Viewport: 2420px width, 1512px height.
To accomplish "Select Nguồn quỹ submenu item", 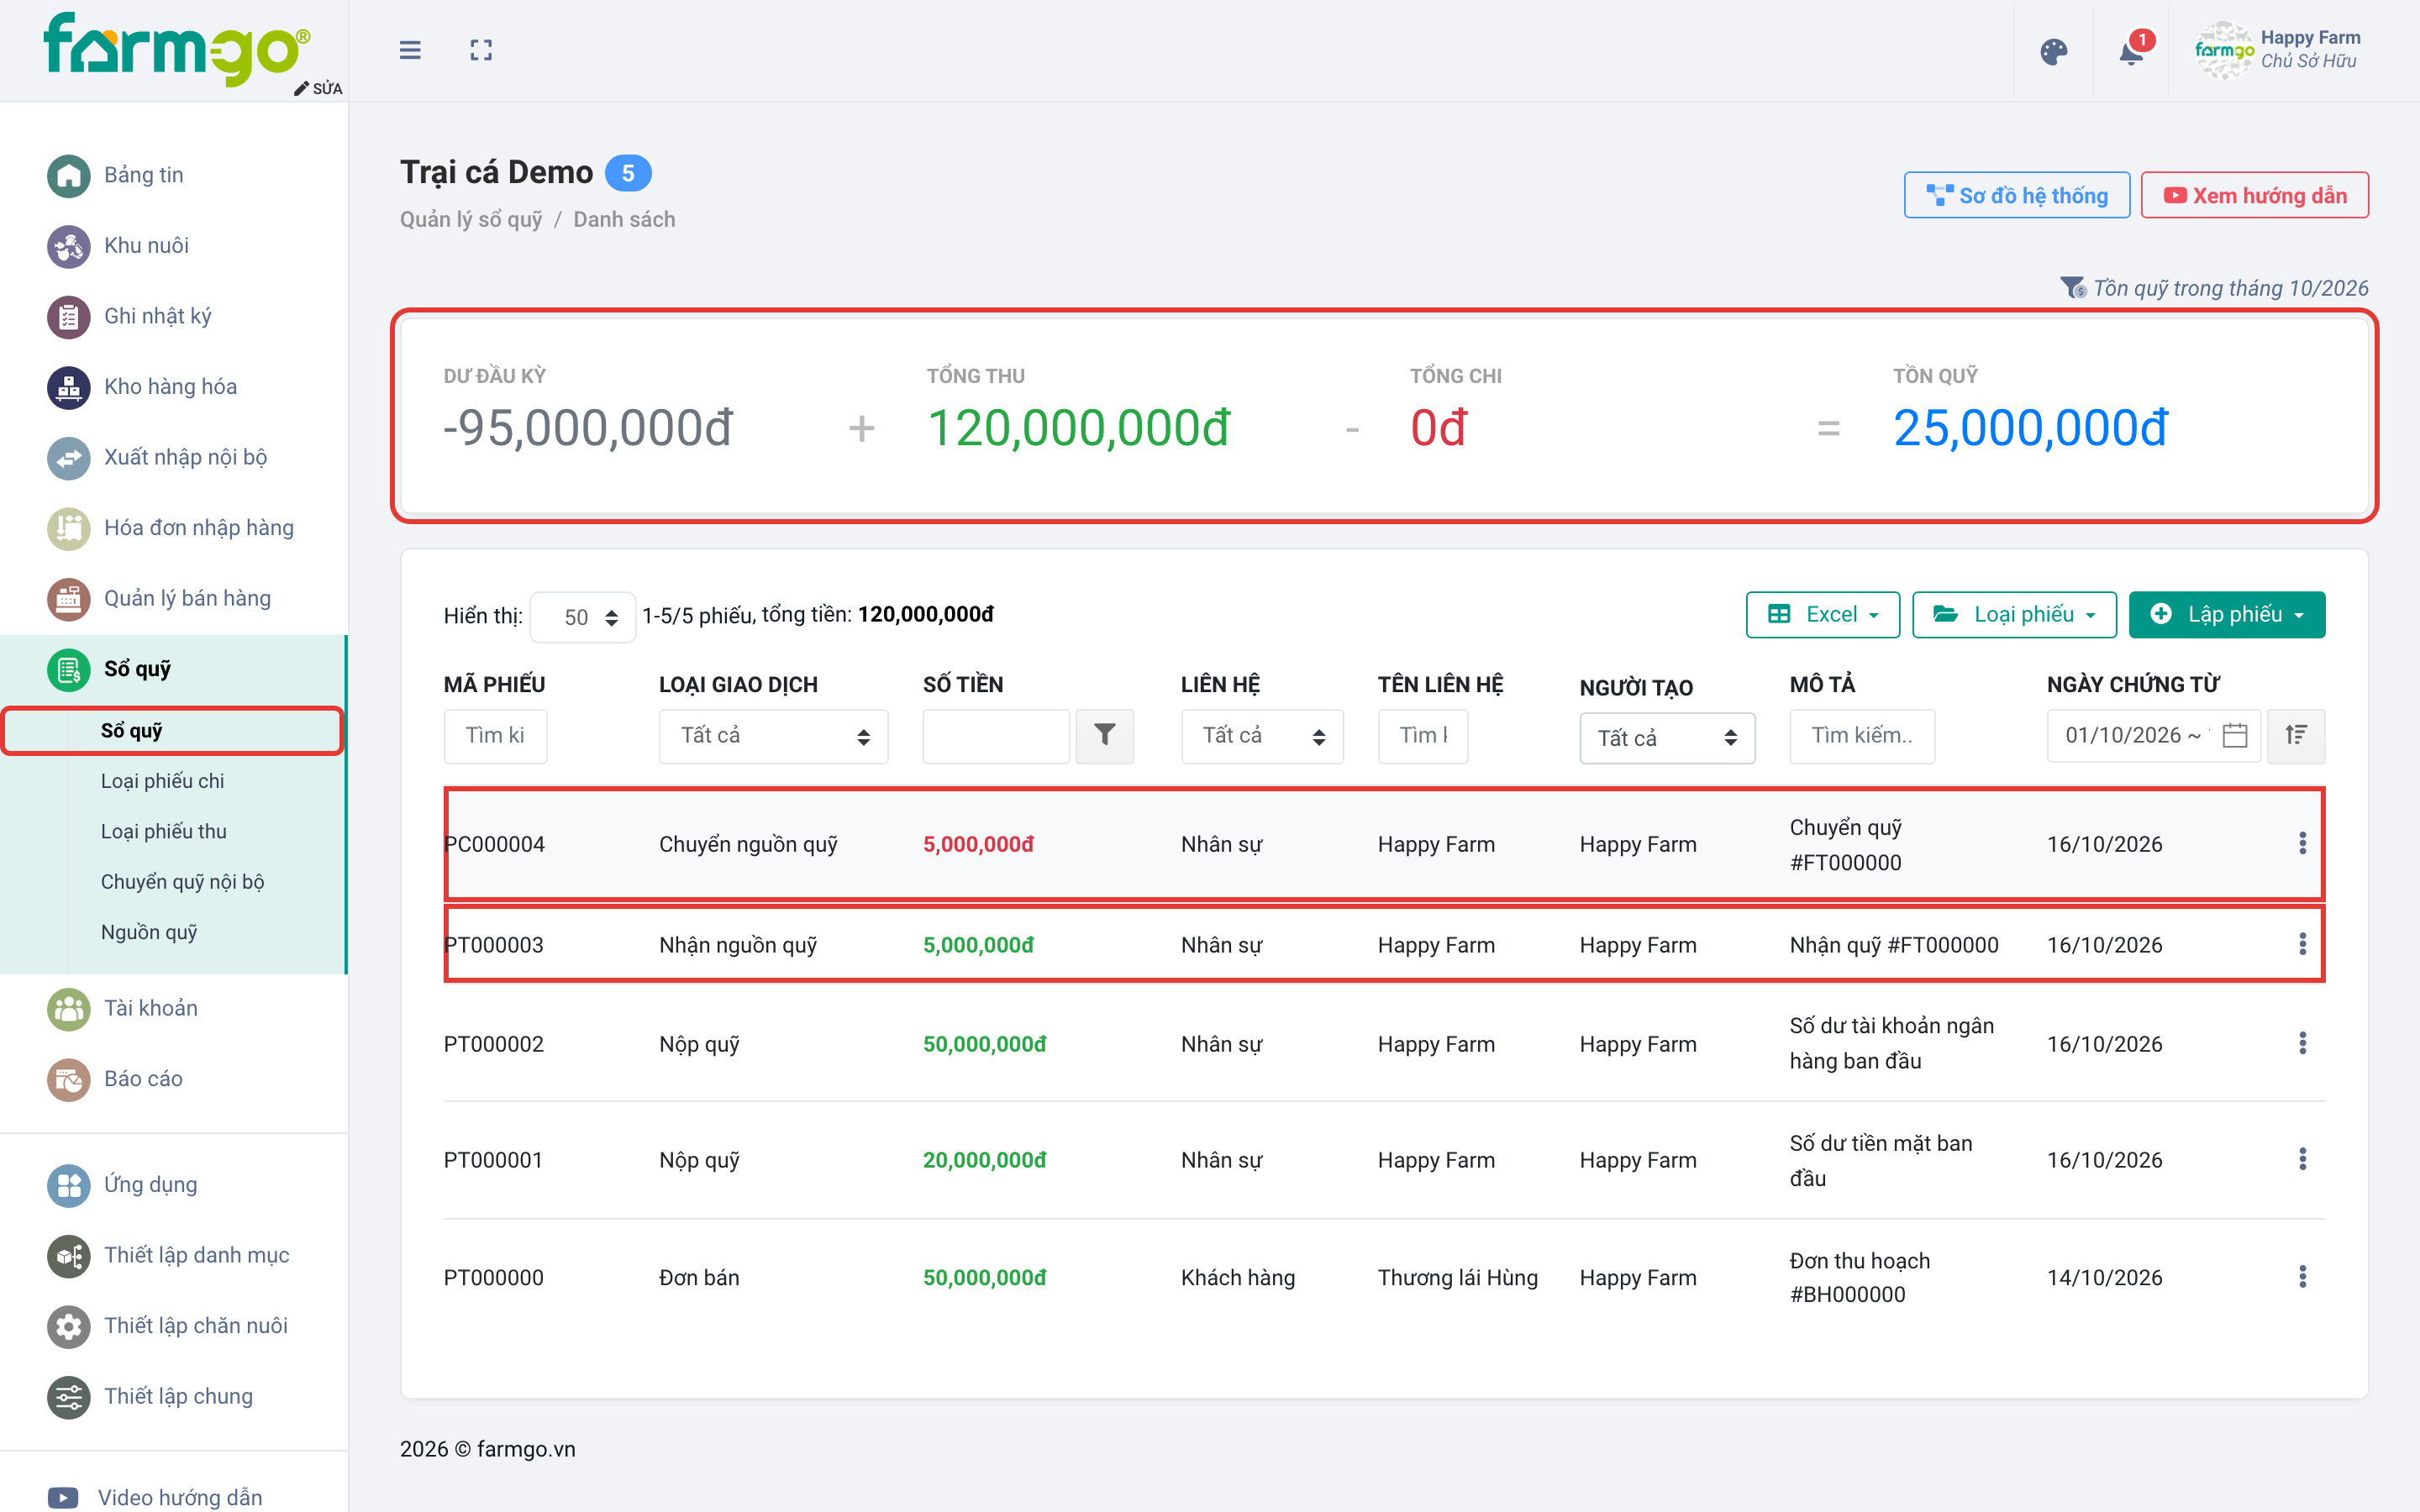I will 149,932.
